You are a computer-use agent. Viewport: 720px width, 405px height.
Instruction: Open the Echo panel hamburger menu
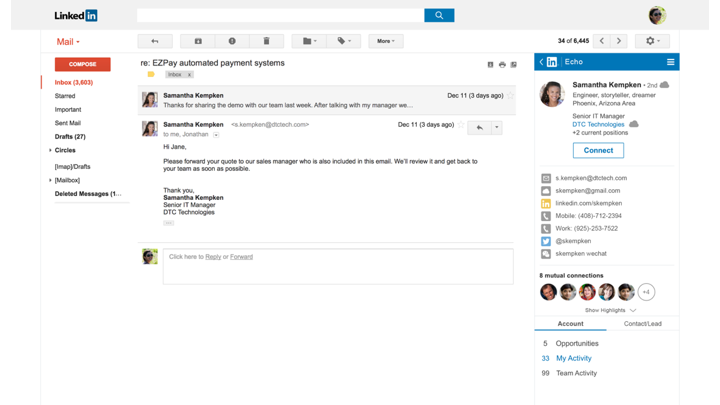(x=670, y=62)
